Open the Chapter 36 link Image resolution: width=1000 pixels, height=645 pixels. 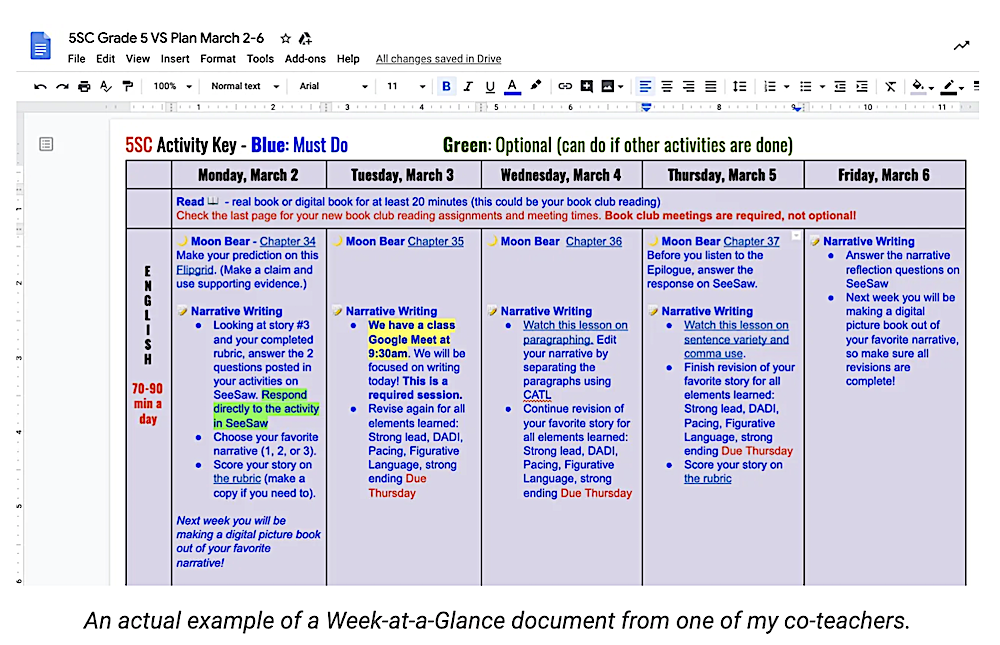[594, 242]
